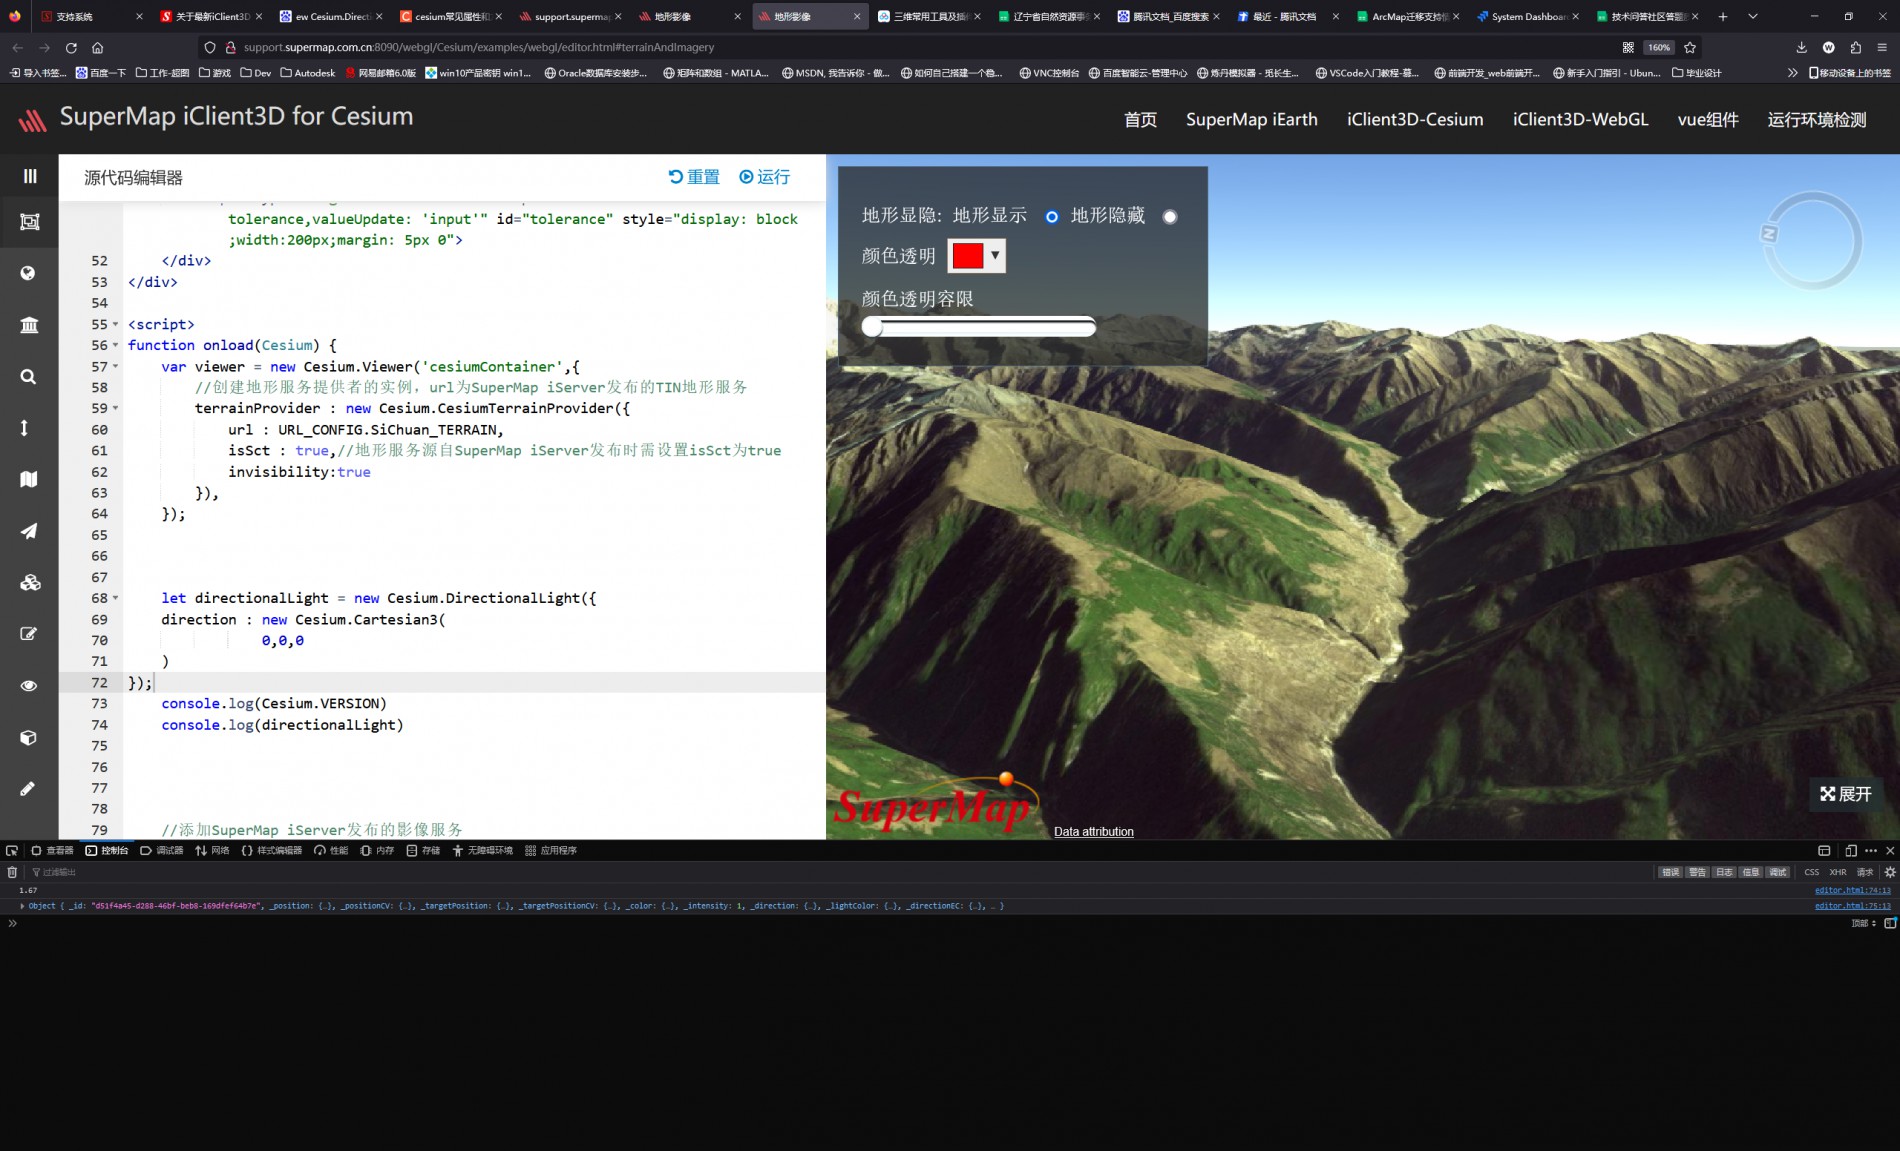Screen dimensions: 1900x1151
Task: Toggle the 警告 console filter
Action: (x=1698, y=873)
